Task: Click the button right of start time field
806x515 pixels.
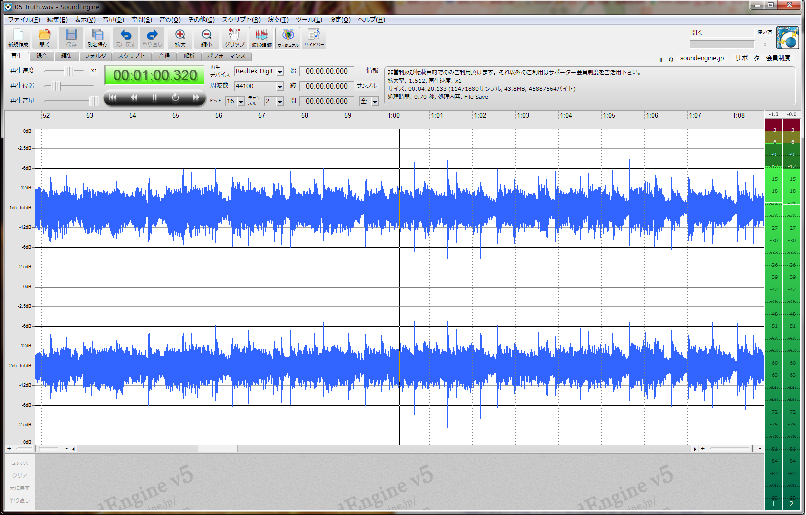Action: click(x=372, y=71)
